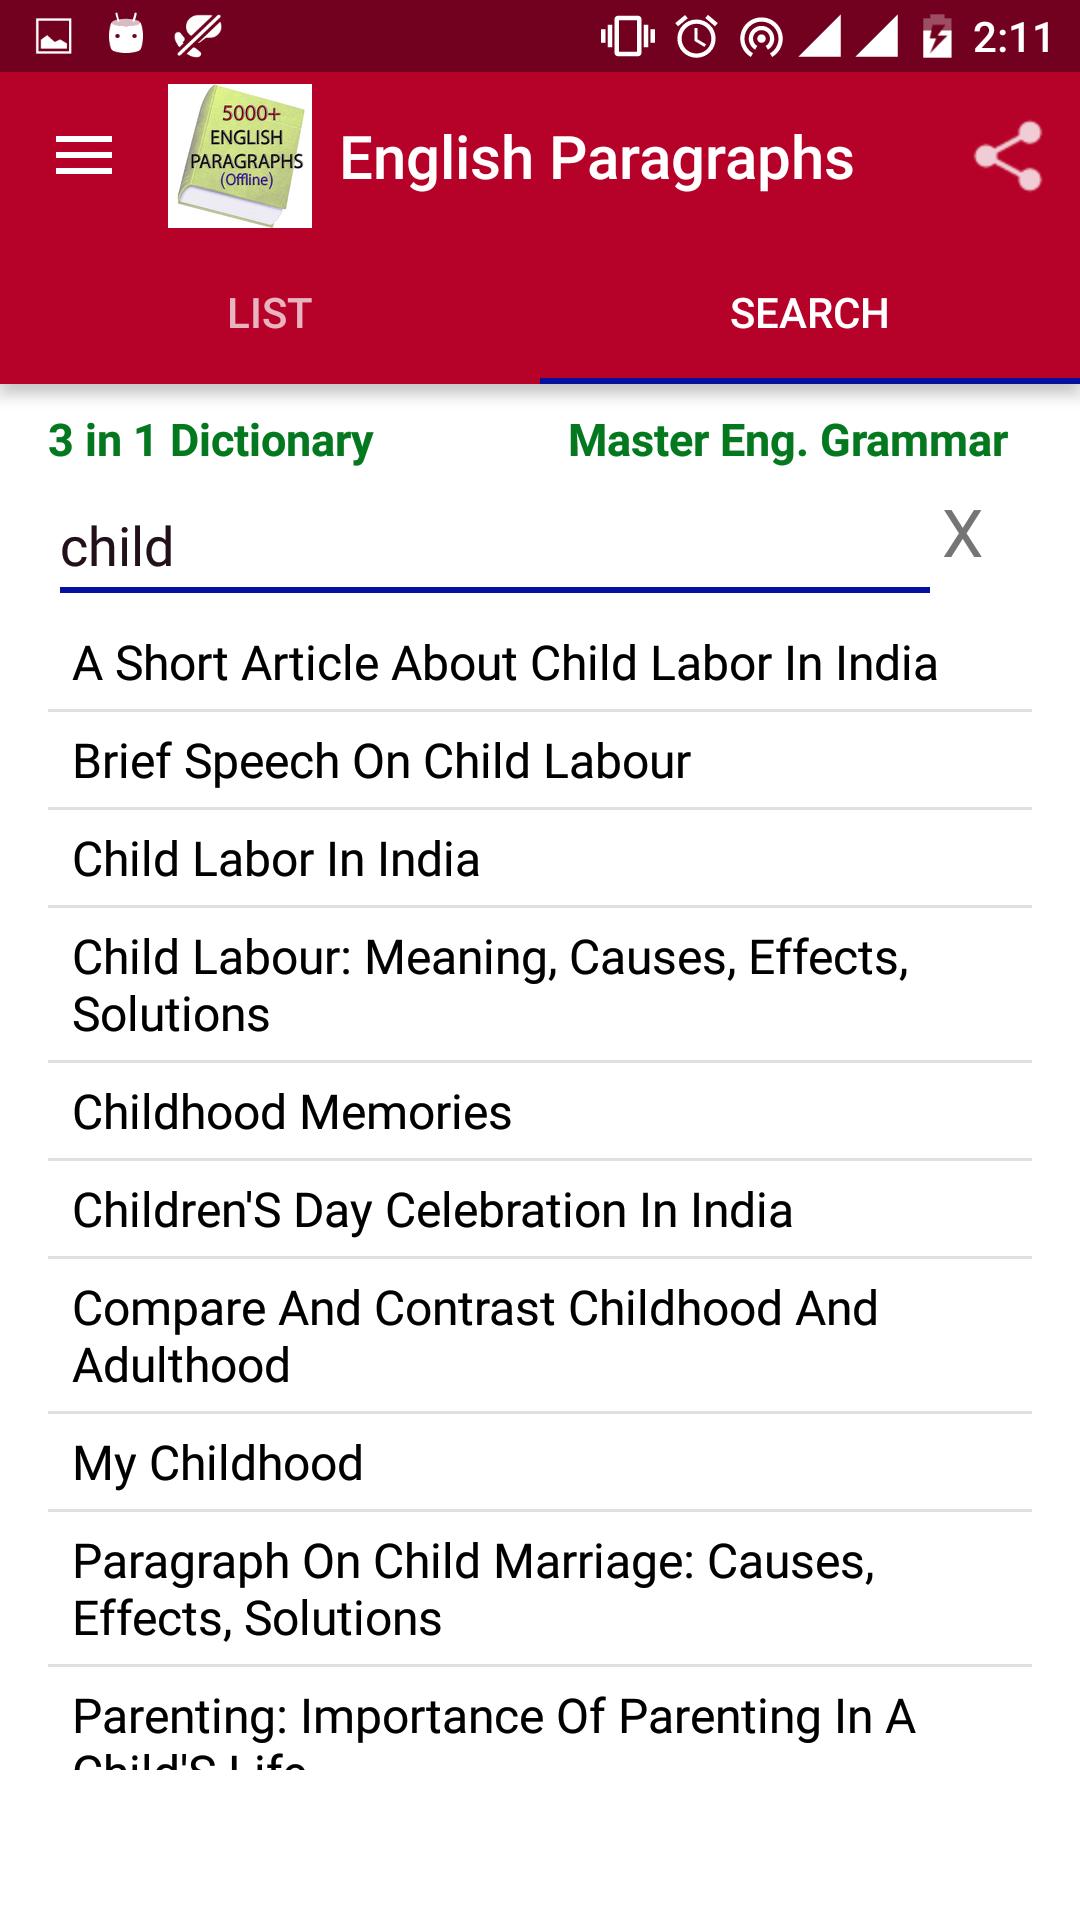The height and width of the screenshot is (1920, 1080).
Task: Choose the My Childhood result
Action: click(540, 1463)
